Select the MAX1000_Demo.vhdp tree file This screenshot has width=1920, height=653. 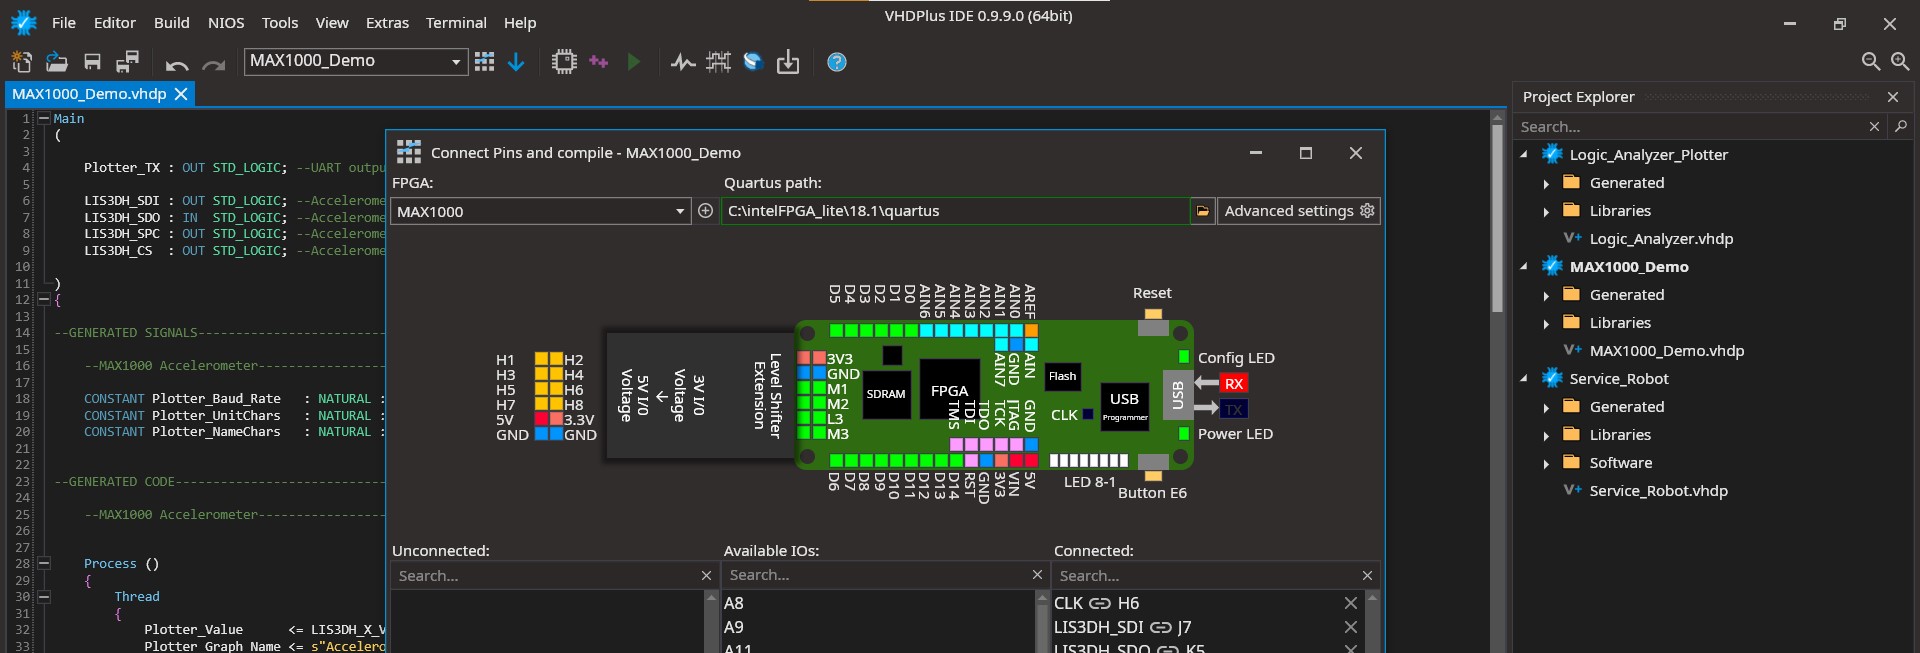(x=1666, y=351)
